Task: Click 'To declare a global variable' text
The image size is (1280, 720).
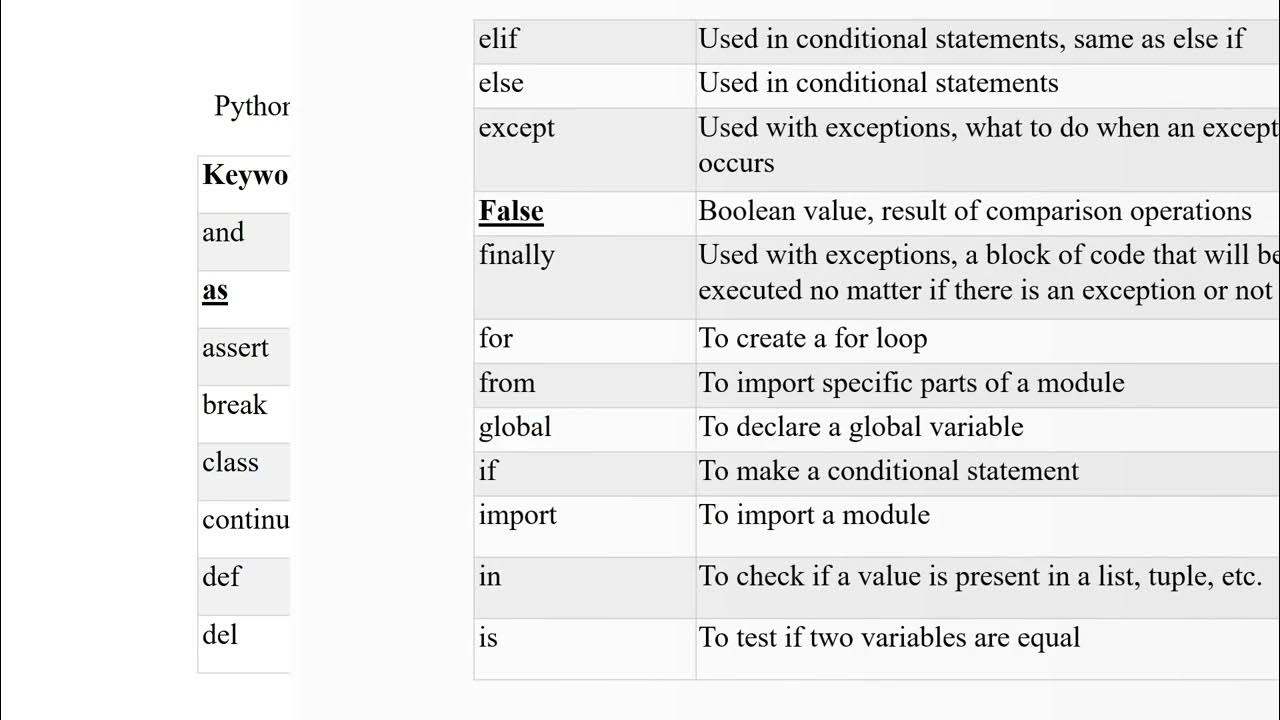Action: (x=861, y=427)
